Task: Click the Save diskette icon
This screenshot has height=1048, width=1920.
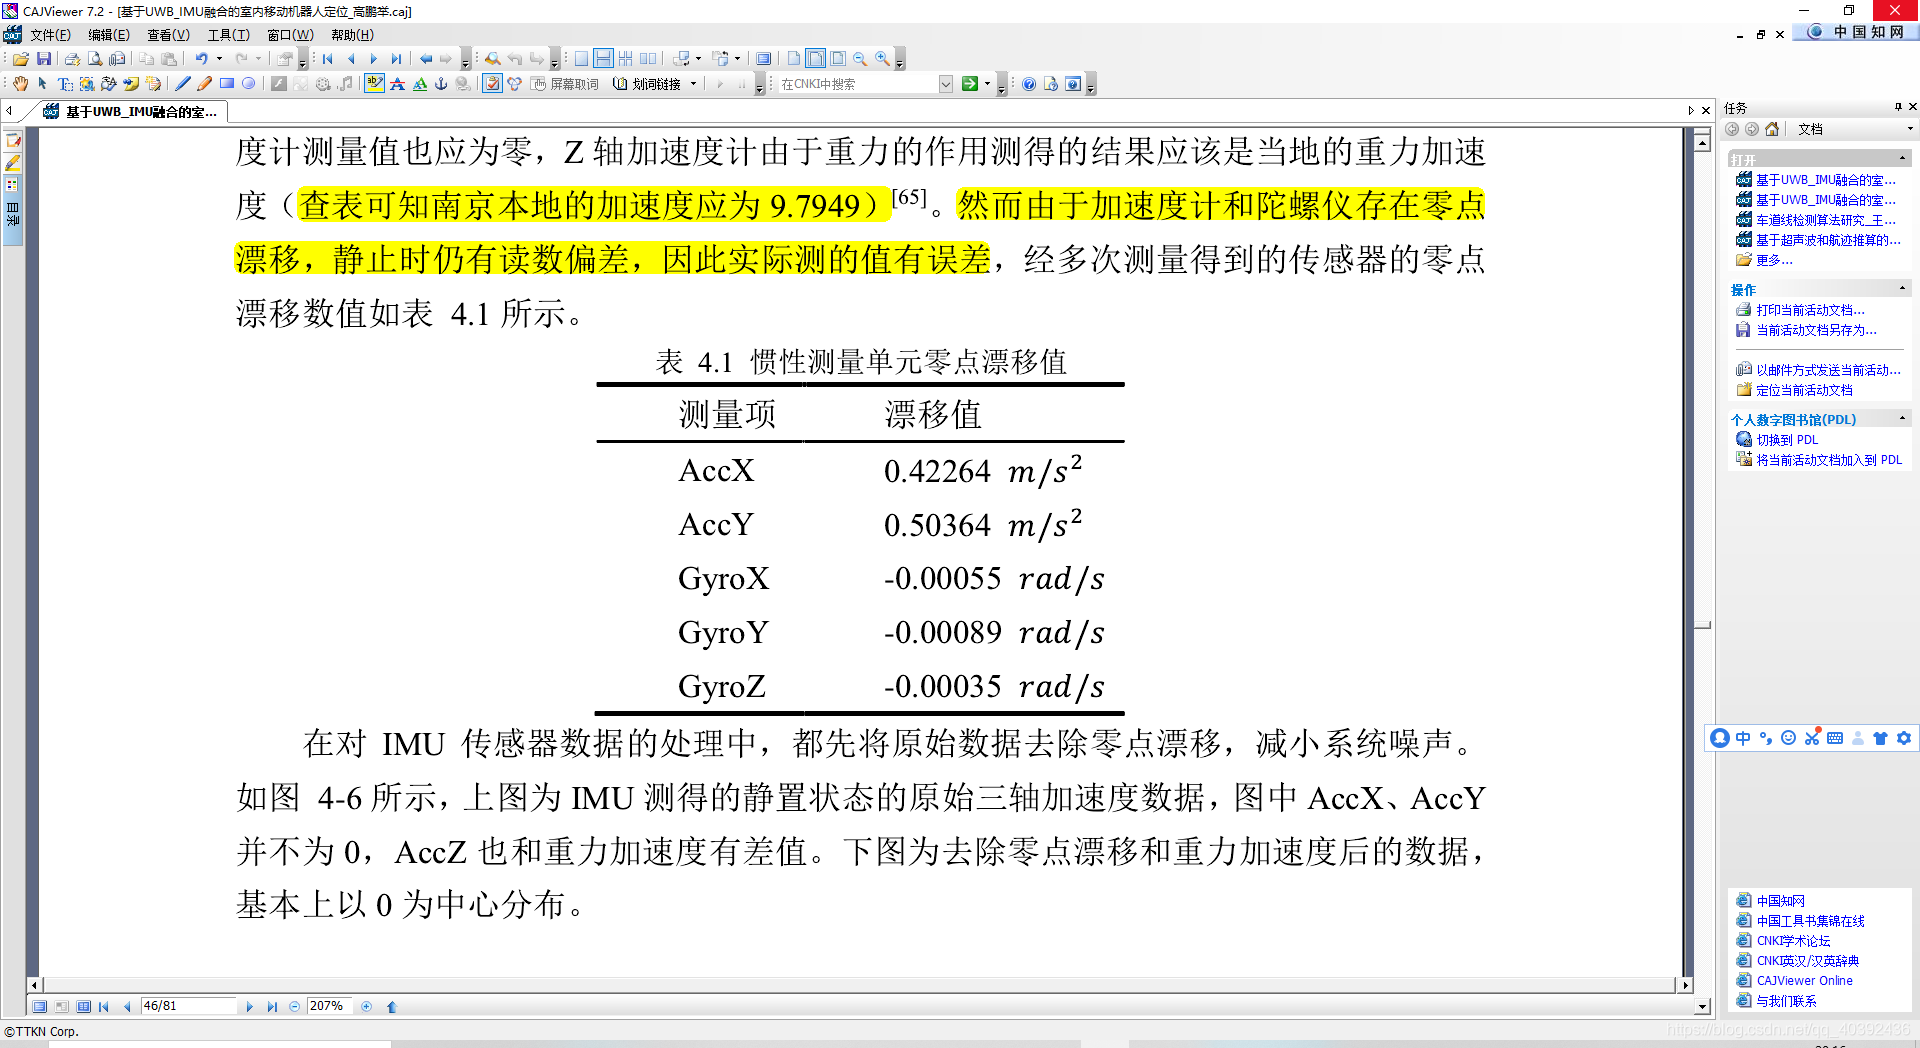Action: click(44, 59)
